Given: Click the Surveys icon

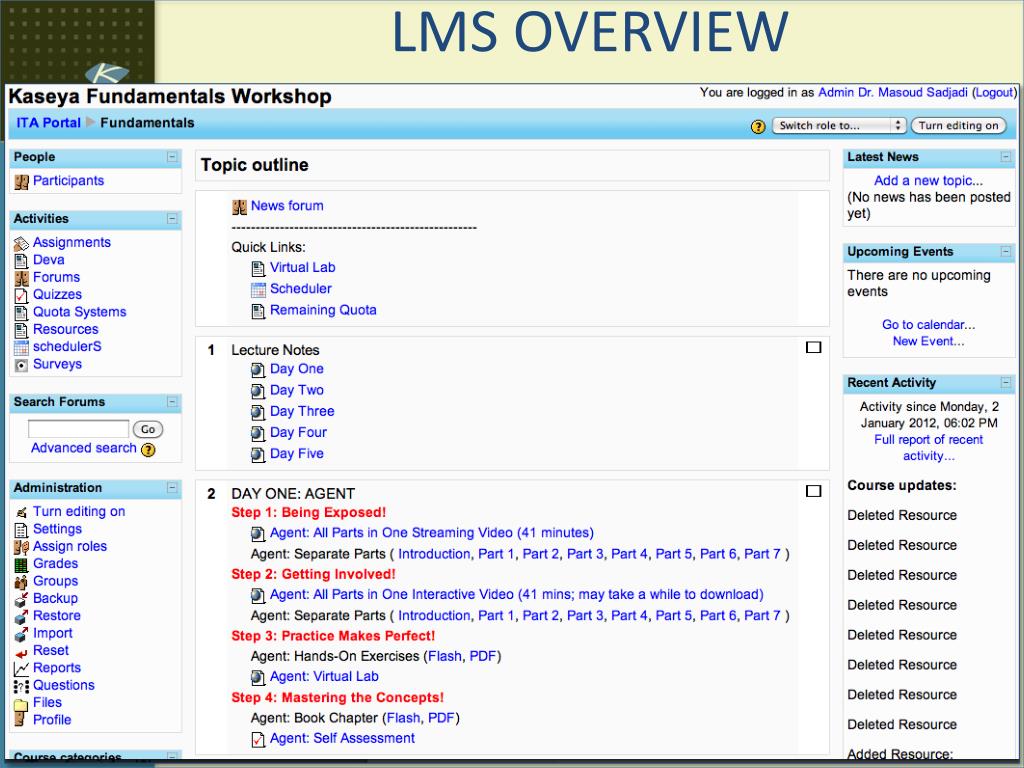Looking at the screenshot, I should [x=22, y=365].
